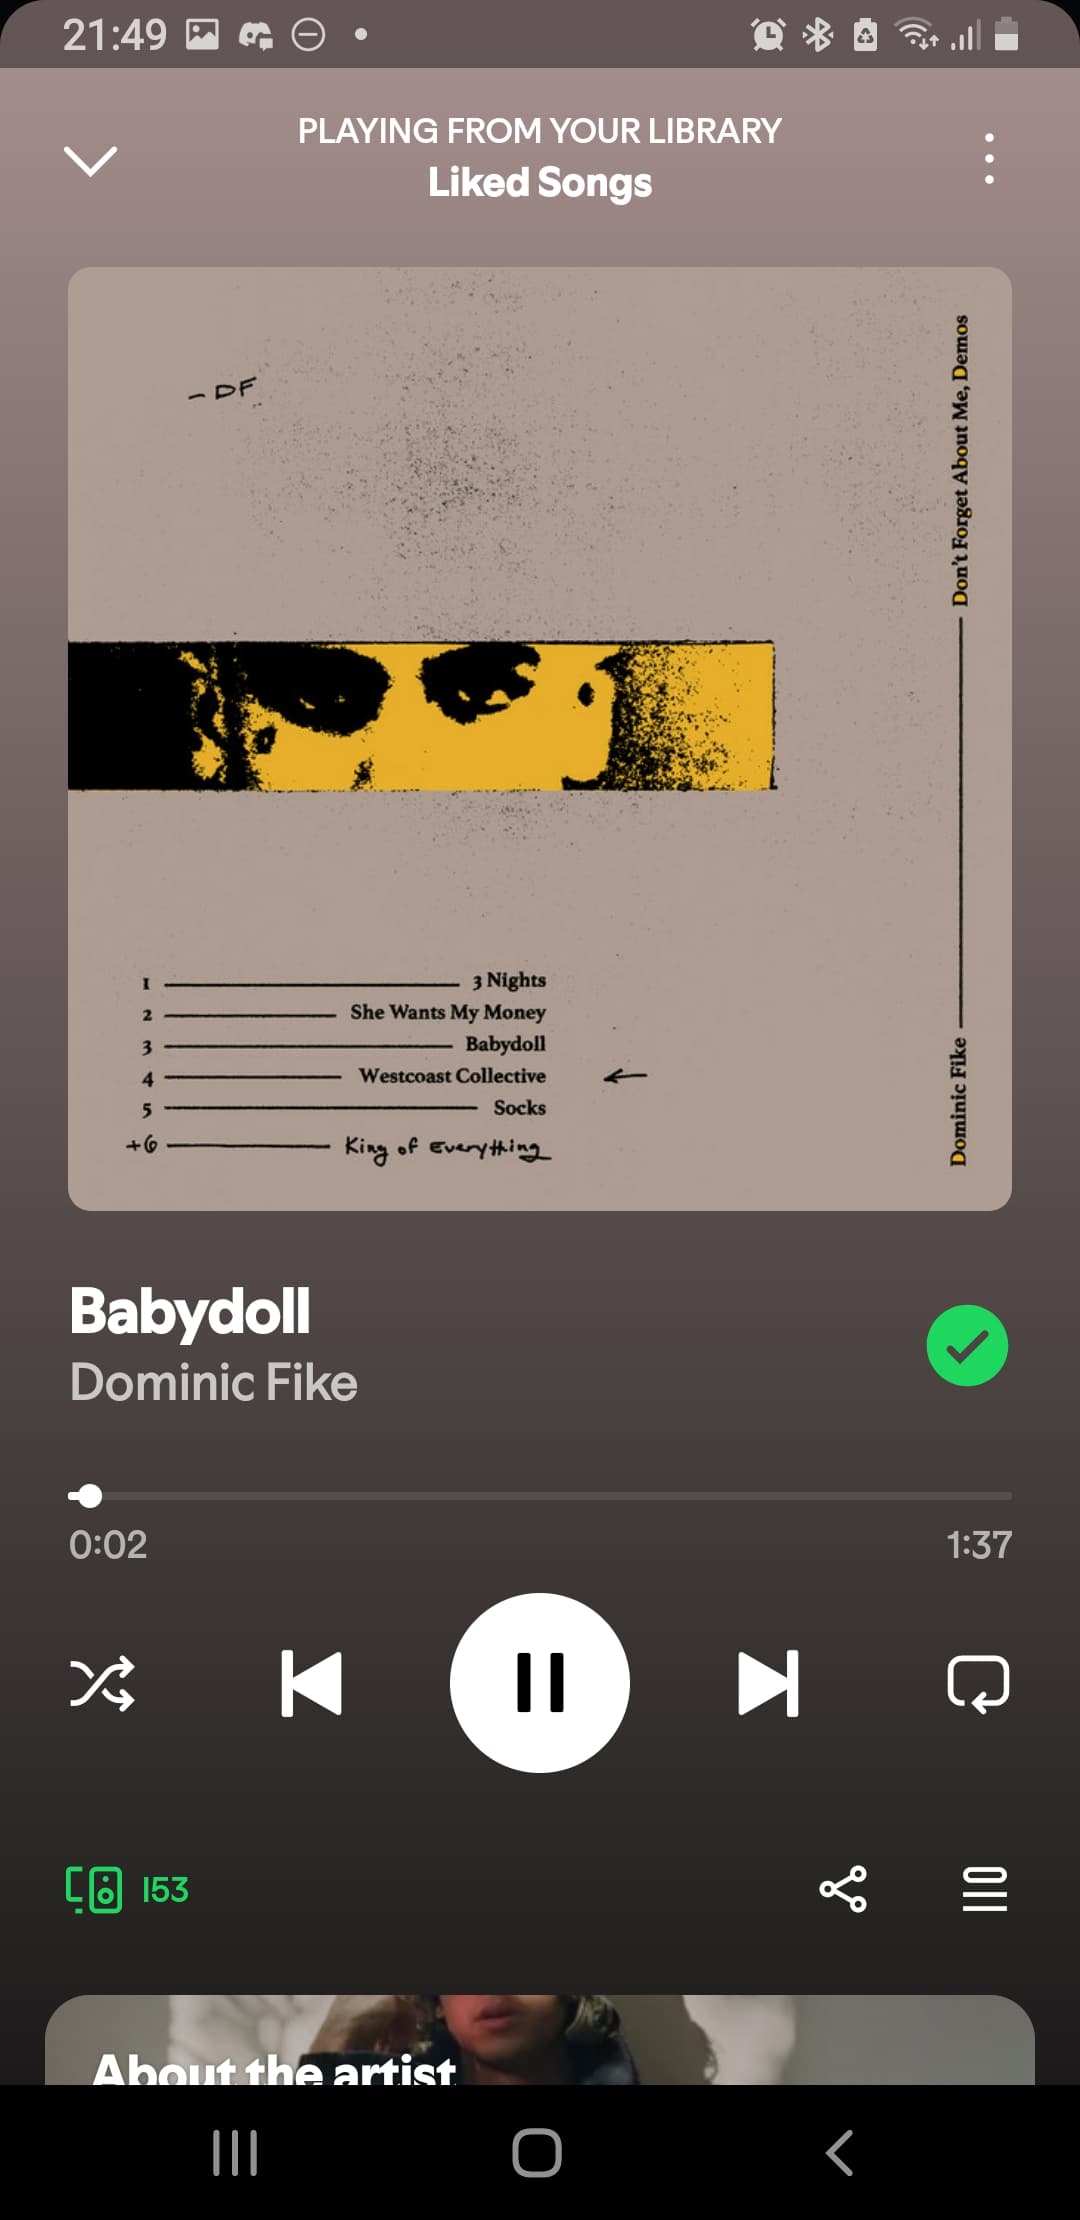Toggle repeat mode

click(978, 1683)
